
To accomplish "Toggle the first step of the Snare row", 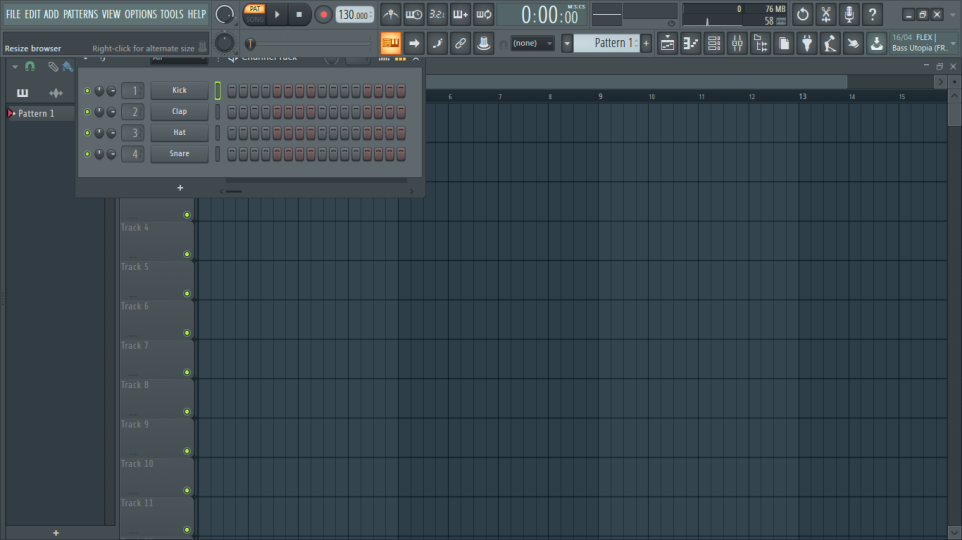I will [x=232, y=154].
